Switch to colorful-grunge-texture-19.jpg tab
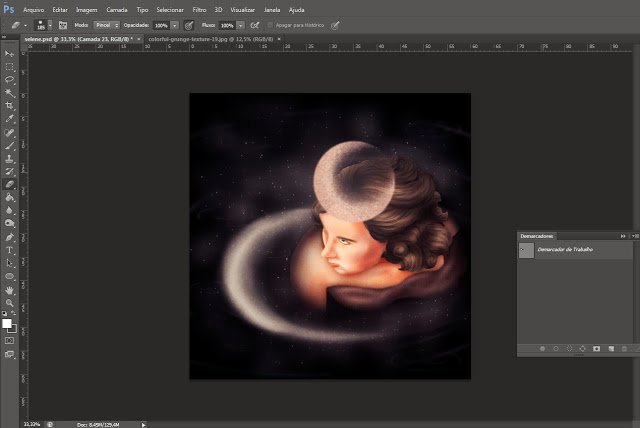This screenshot has width=640, height=428. 211,39
